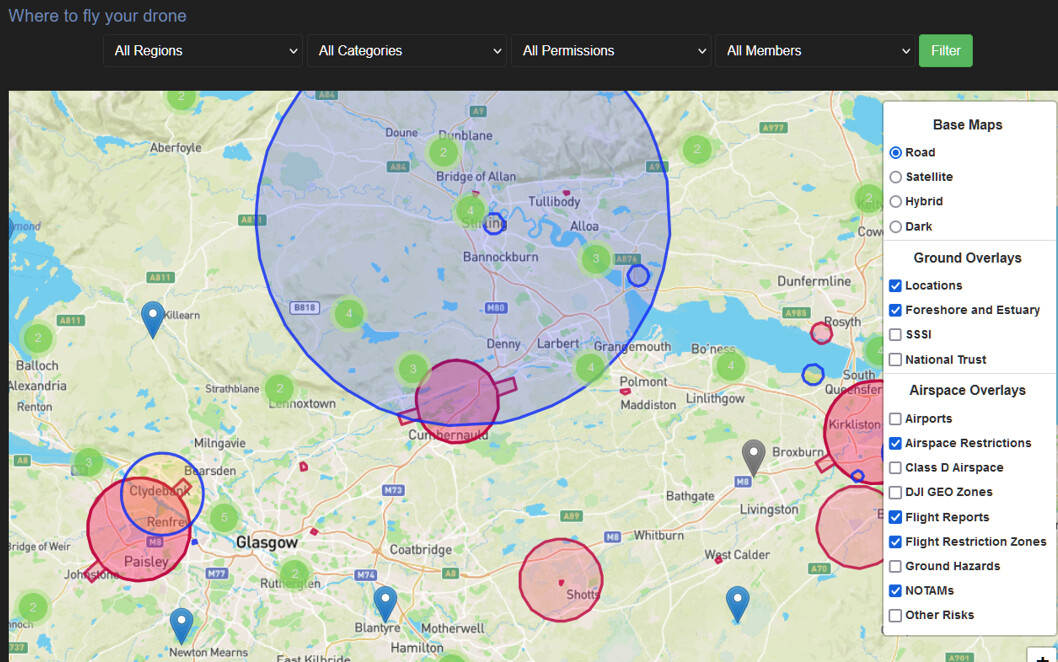Click the green Filter button
The width and height of the screenshot is (1058, 662).
[x=945, y=51]
